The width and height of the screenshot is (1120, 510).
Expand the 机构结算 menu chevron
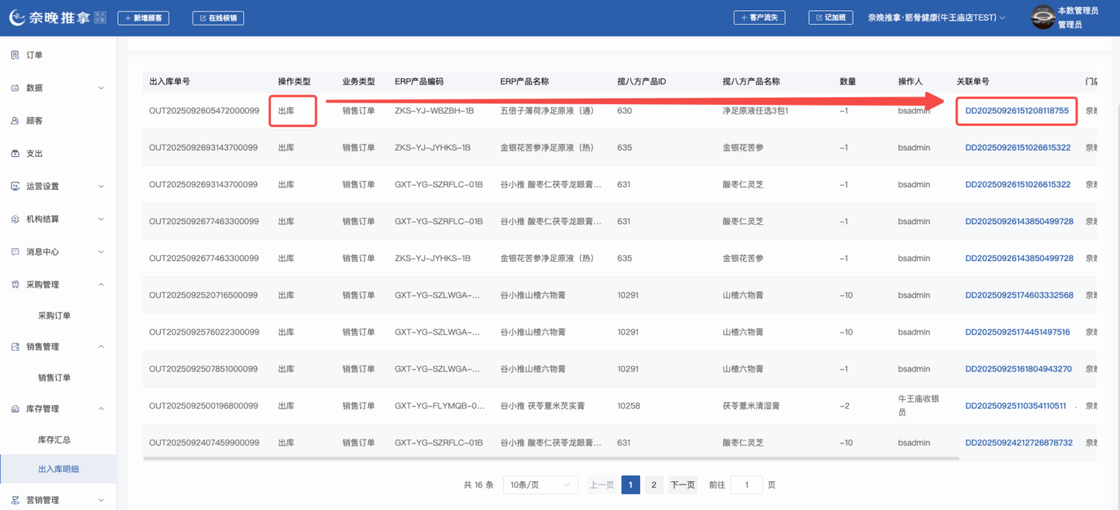point(101,219)
